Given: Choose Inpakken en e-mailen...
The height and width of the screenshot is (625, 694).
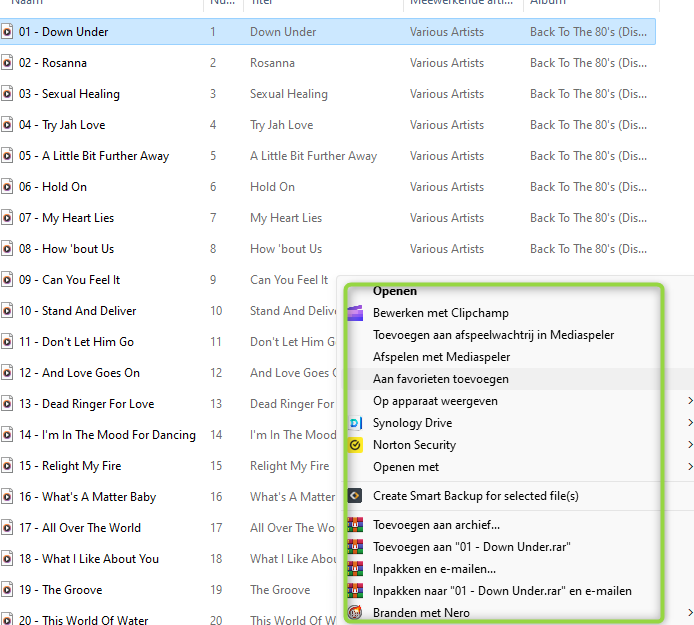Looking at the screenshot, I should click(434, 569).
